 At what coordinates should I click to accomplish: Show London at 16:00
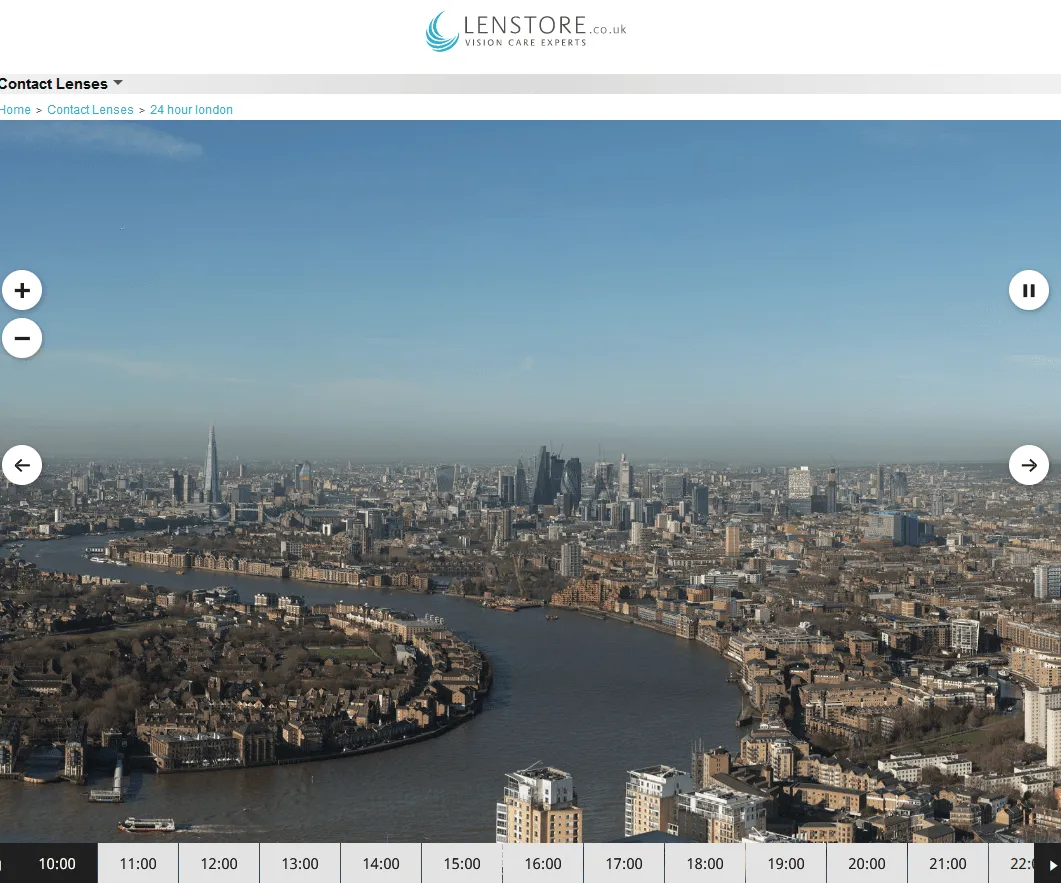click(543, 863)
